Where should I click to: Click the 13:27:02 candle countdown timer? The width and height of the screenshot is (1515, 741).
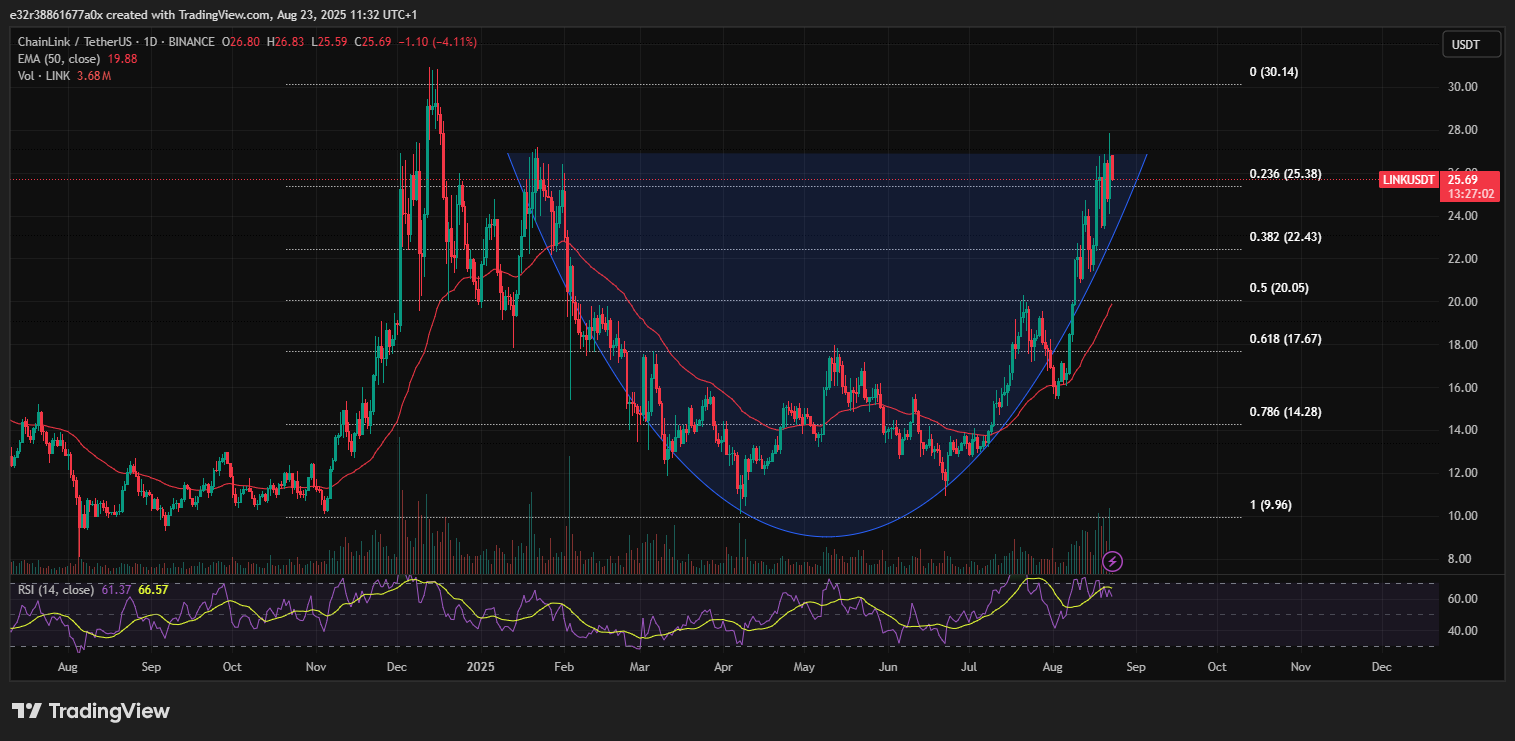(1470, 194)
